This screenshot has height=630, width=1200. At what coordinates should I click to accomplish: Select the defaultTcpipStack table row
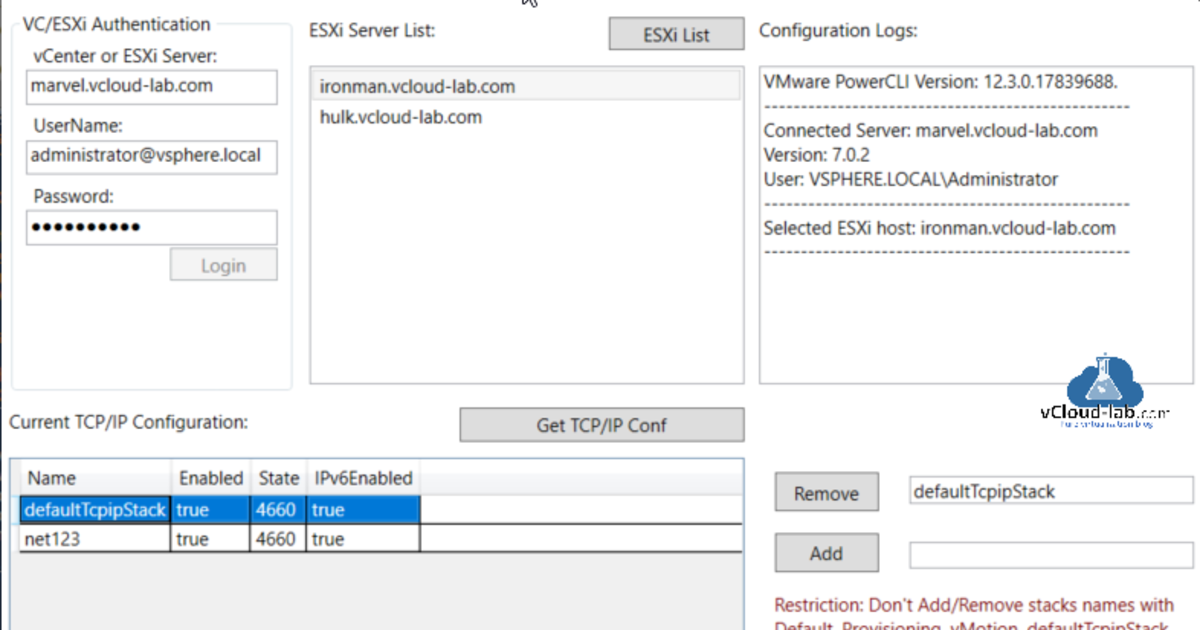(95, 510)
